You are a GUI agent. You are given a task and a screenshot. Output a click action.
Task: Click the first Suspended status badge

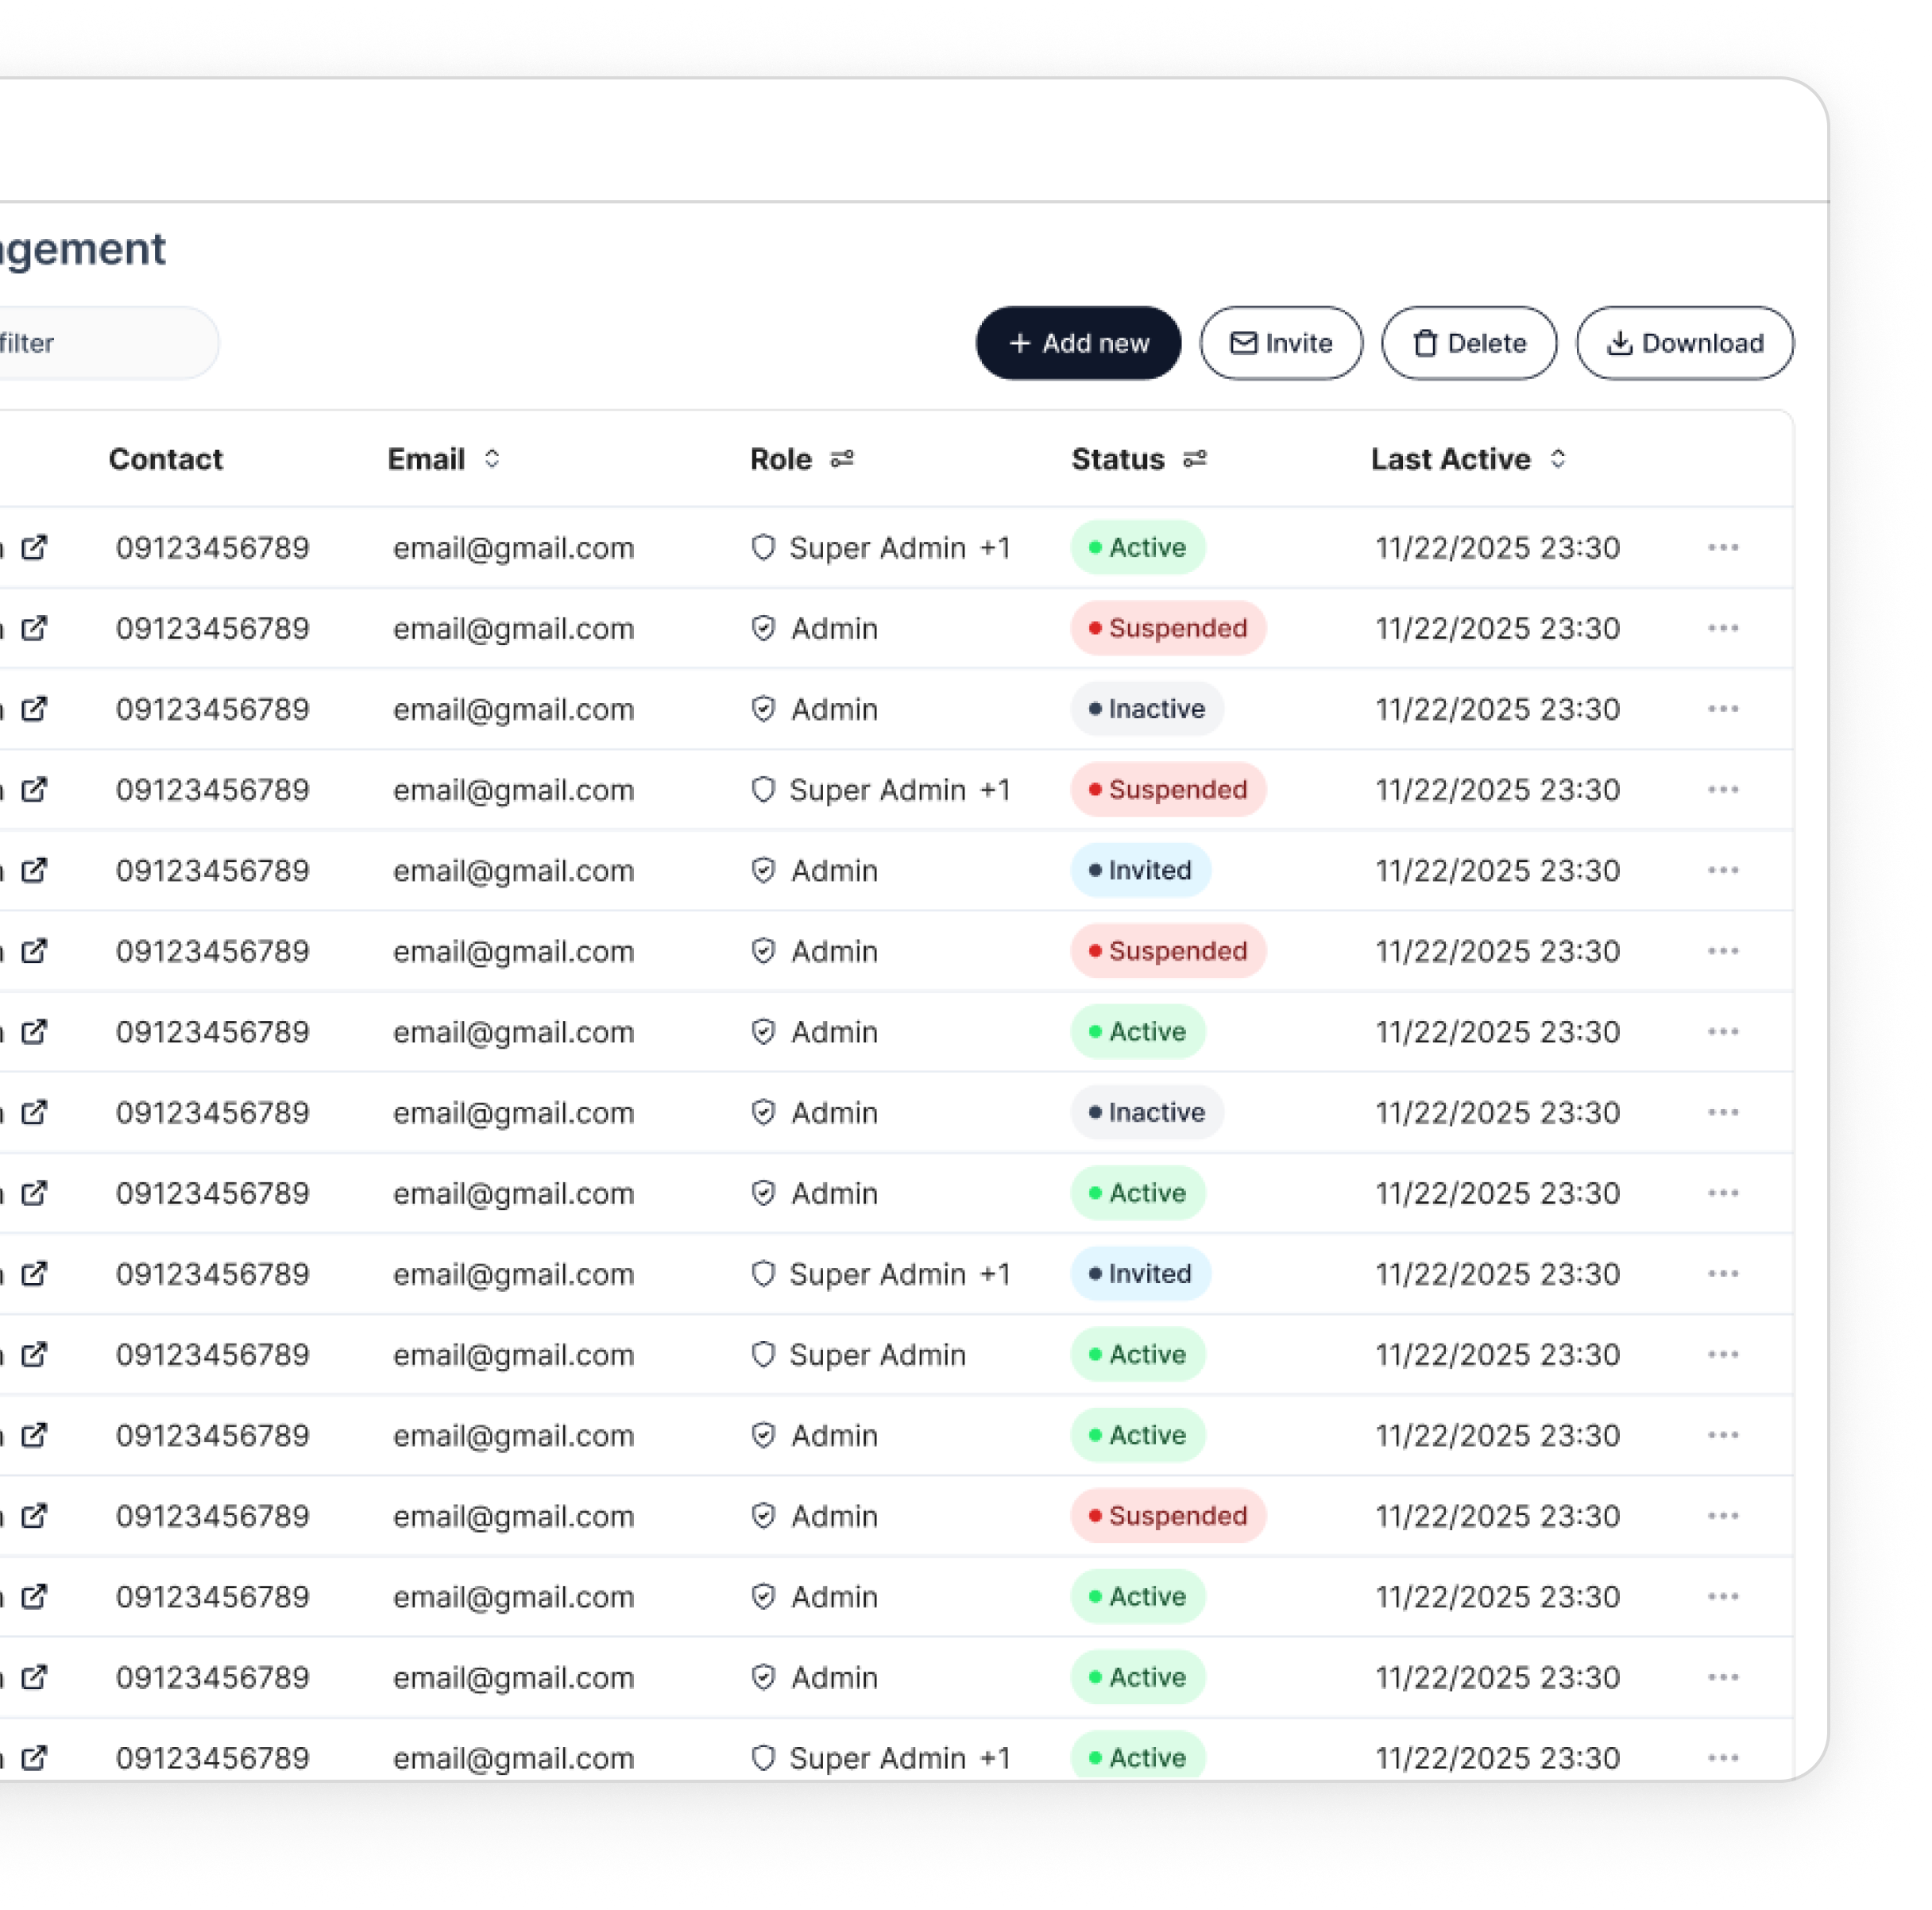click(x=1167, y=628)
